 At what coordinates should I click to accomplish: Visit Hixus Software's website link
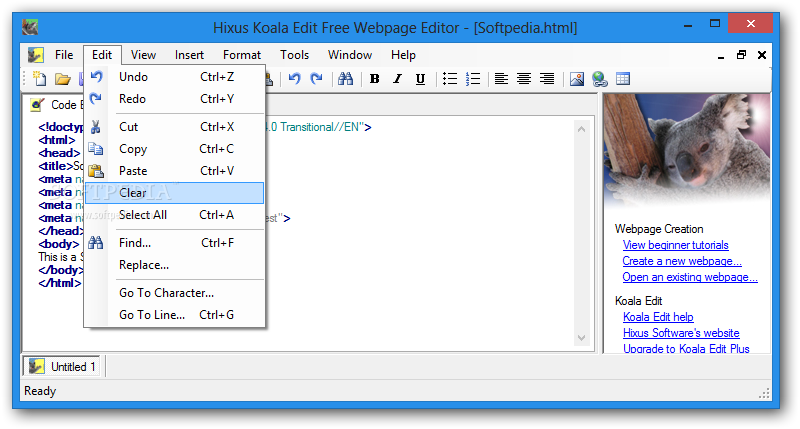(681, 333)
